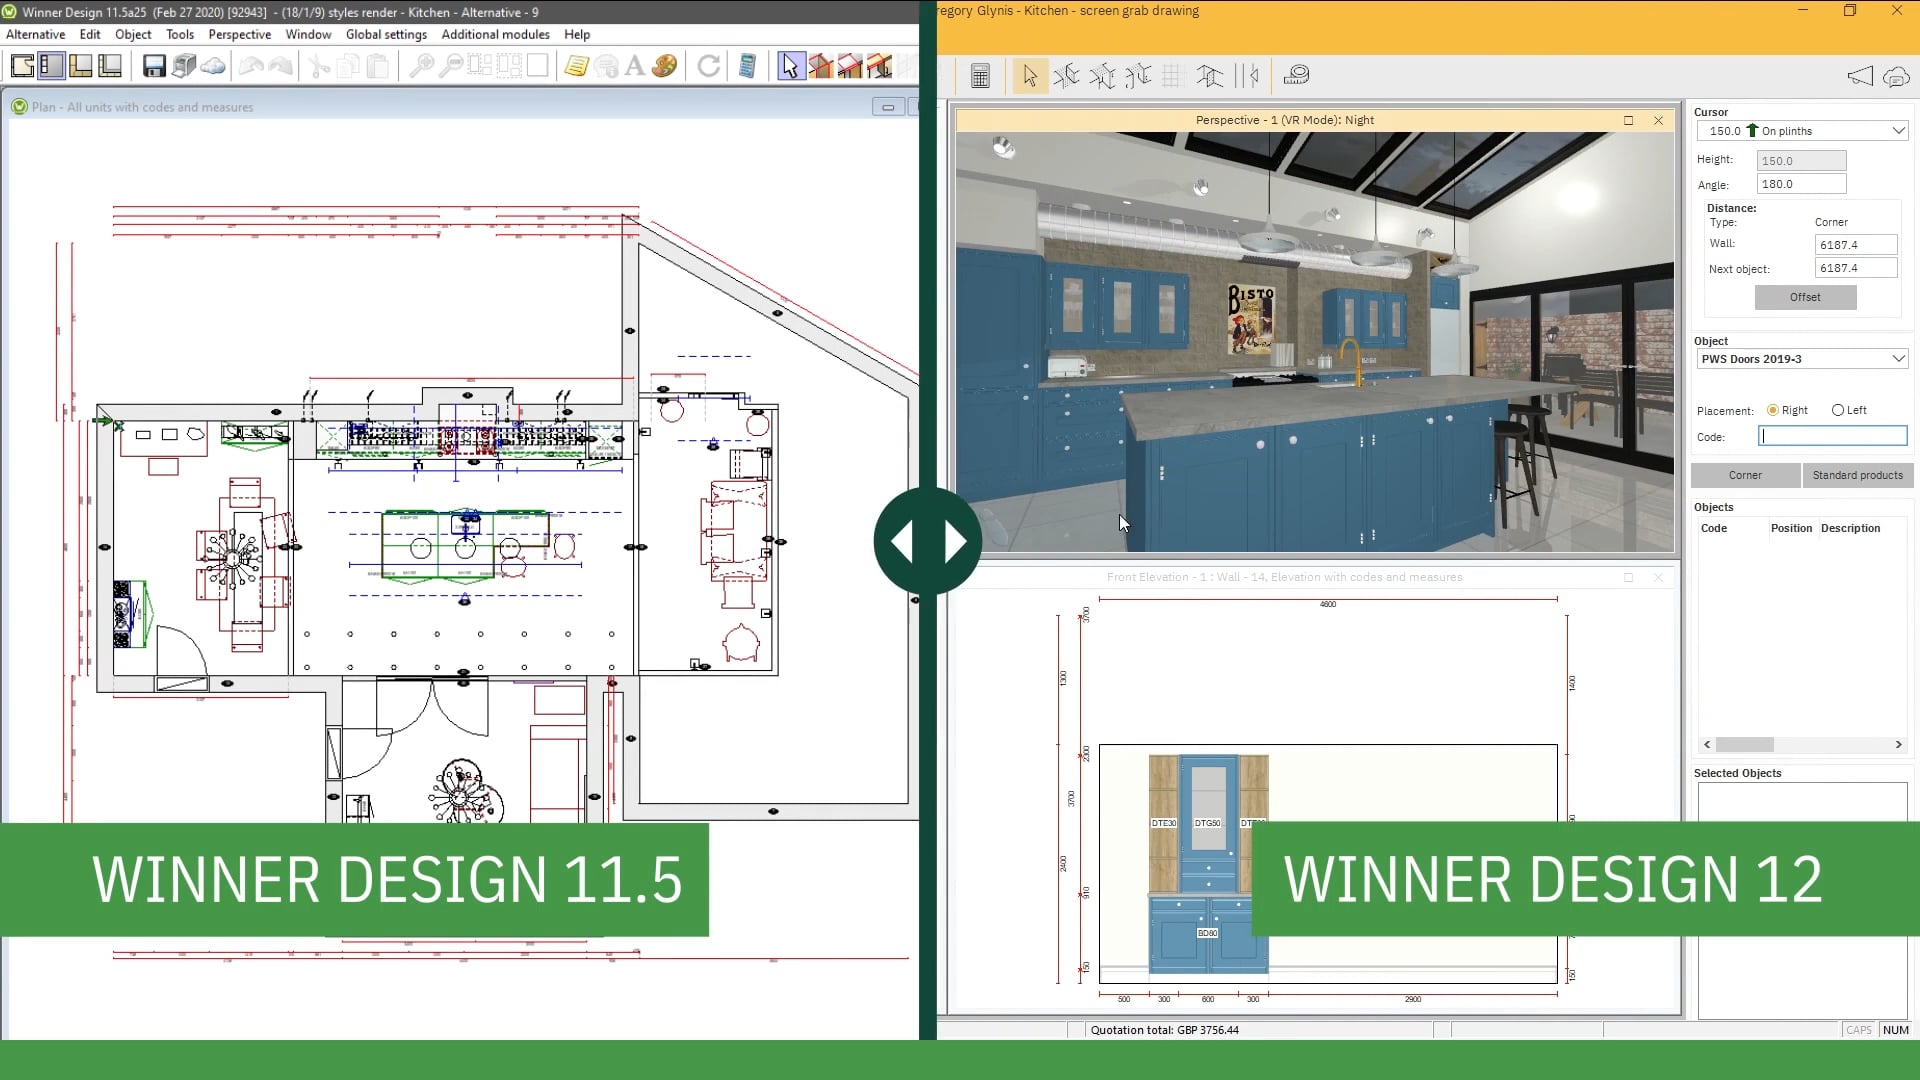Click the yellow notes icon
The height and width of the screenshot is (1080, 1920).
click(x=576, y=66)
